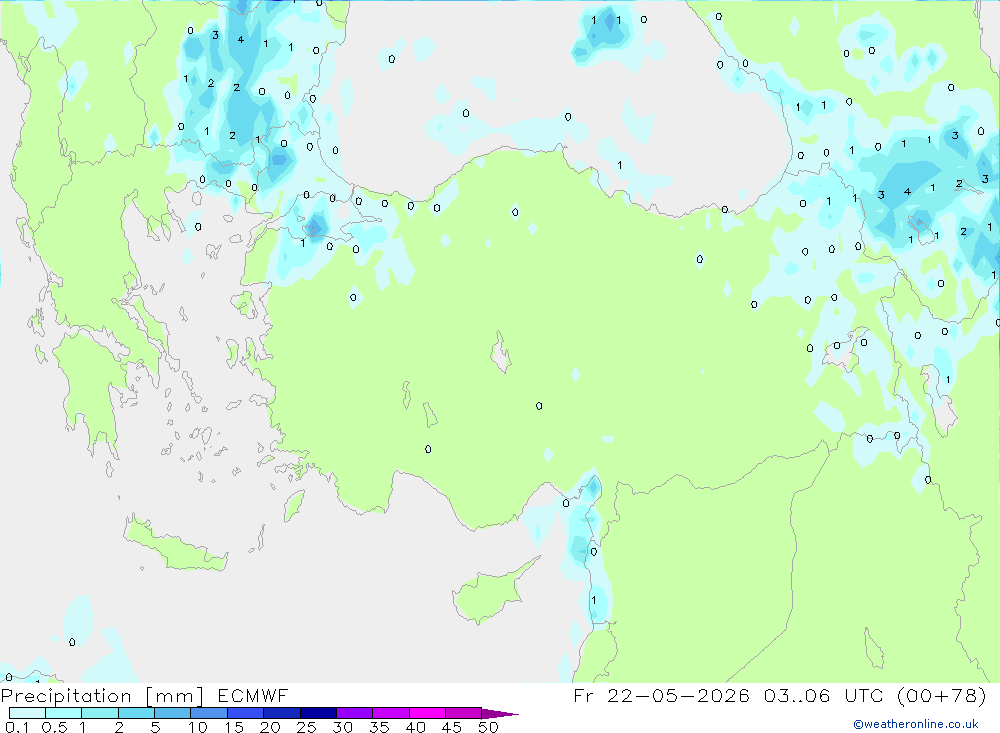
Task: Pick the 1–2 mm legend color swatch
Action: [100, 713]
